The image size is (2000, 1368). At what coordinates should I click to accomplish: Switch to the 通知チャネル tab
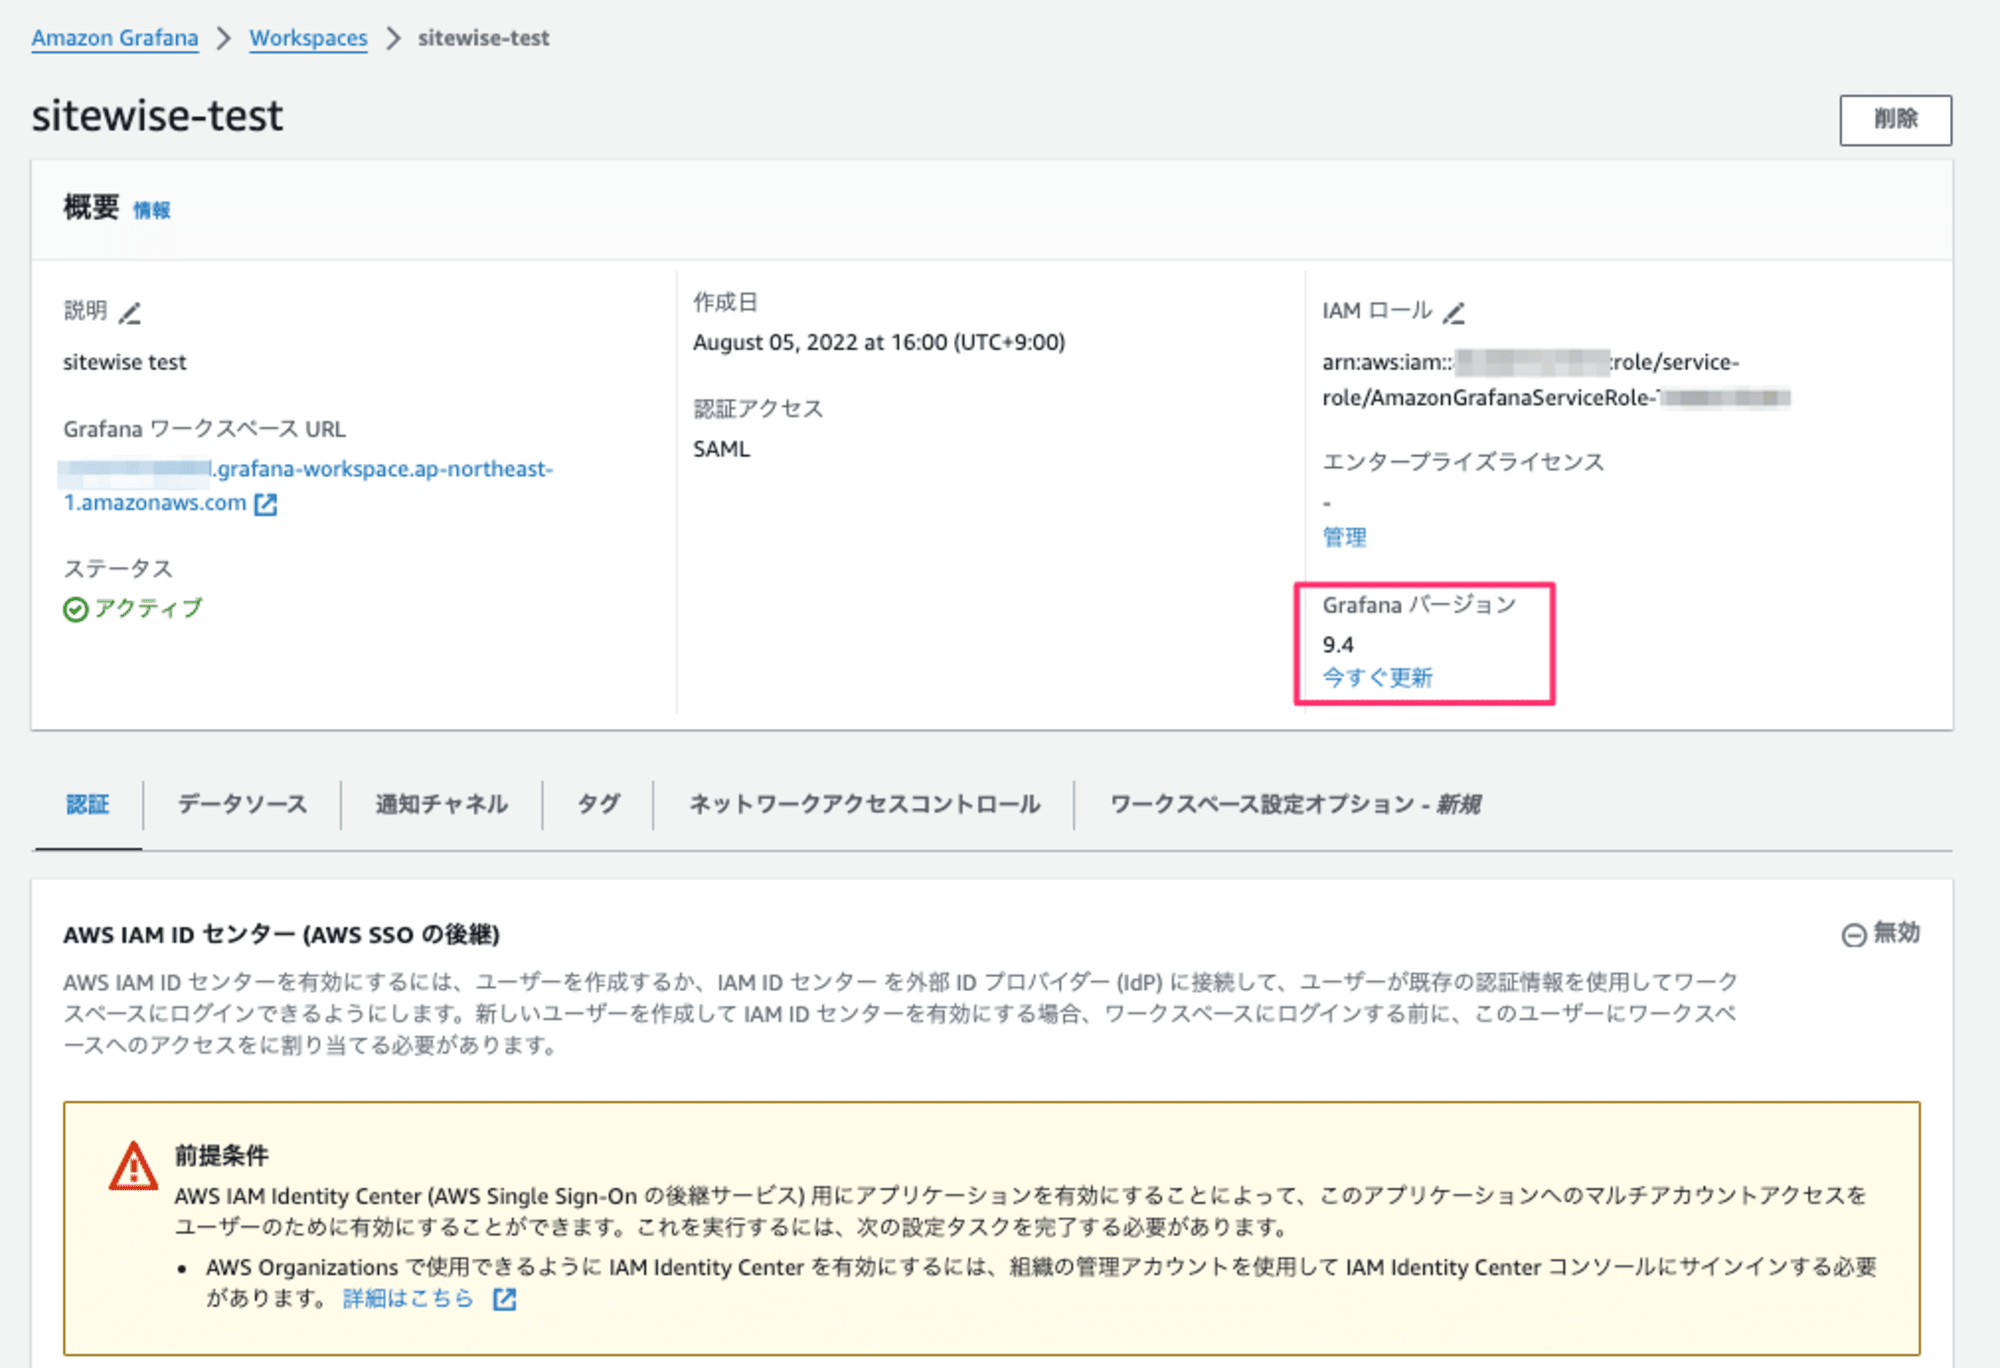[441, 804]
